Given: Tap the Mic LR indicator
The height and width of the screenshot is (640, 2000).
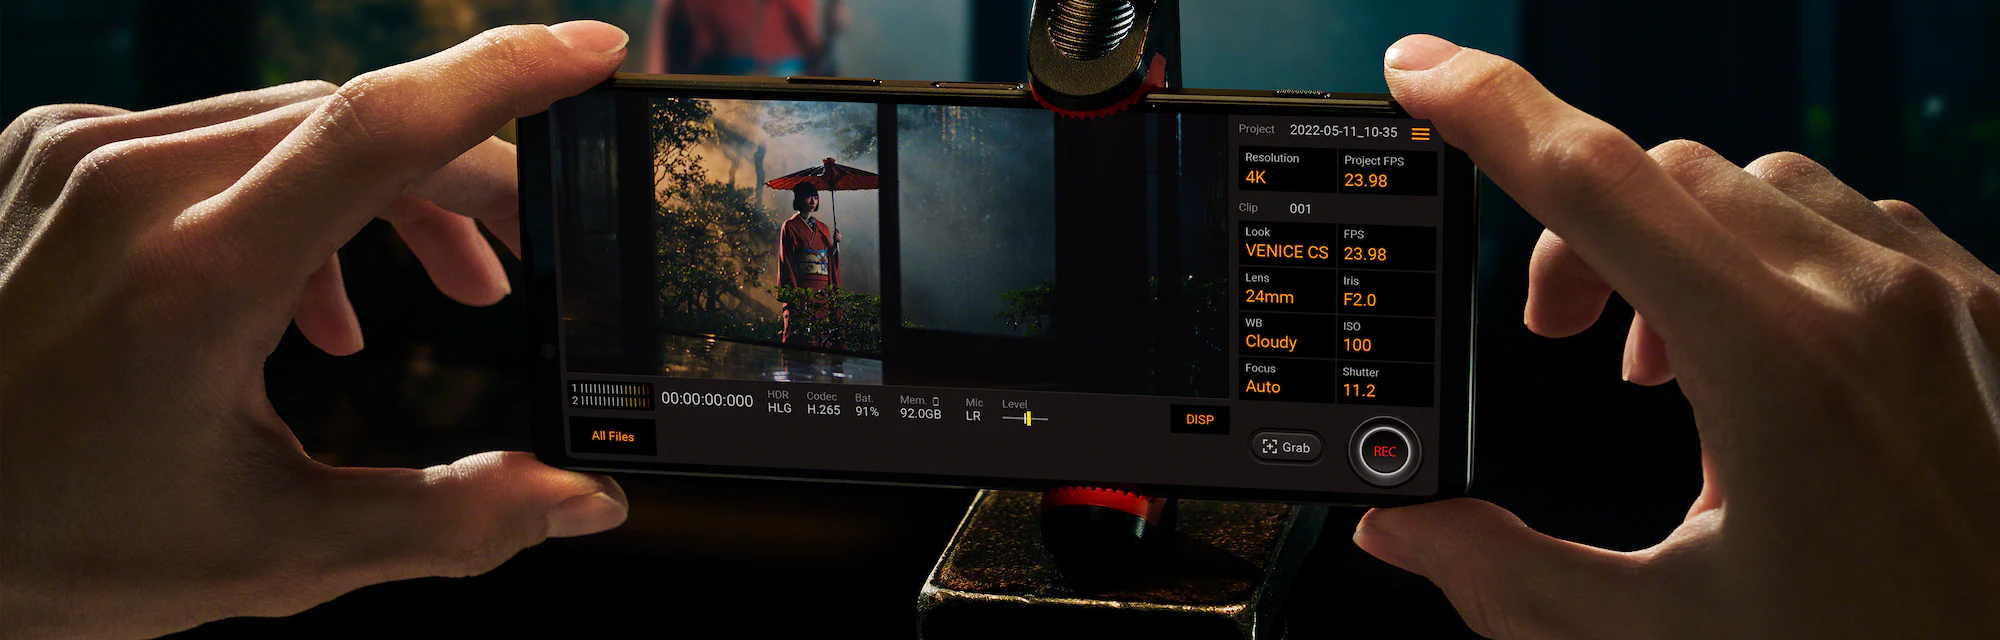Looking at the screenshot, I should click(973, 410).
